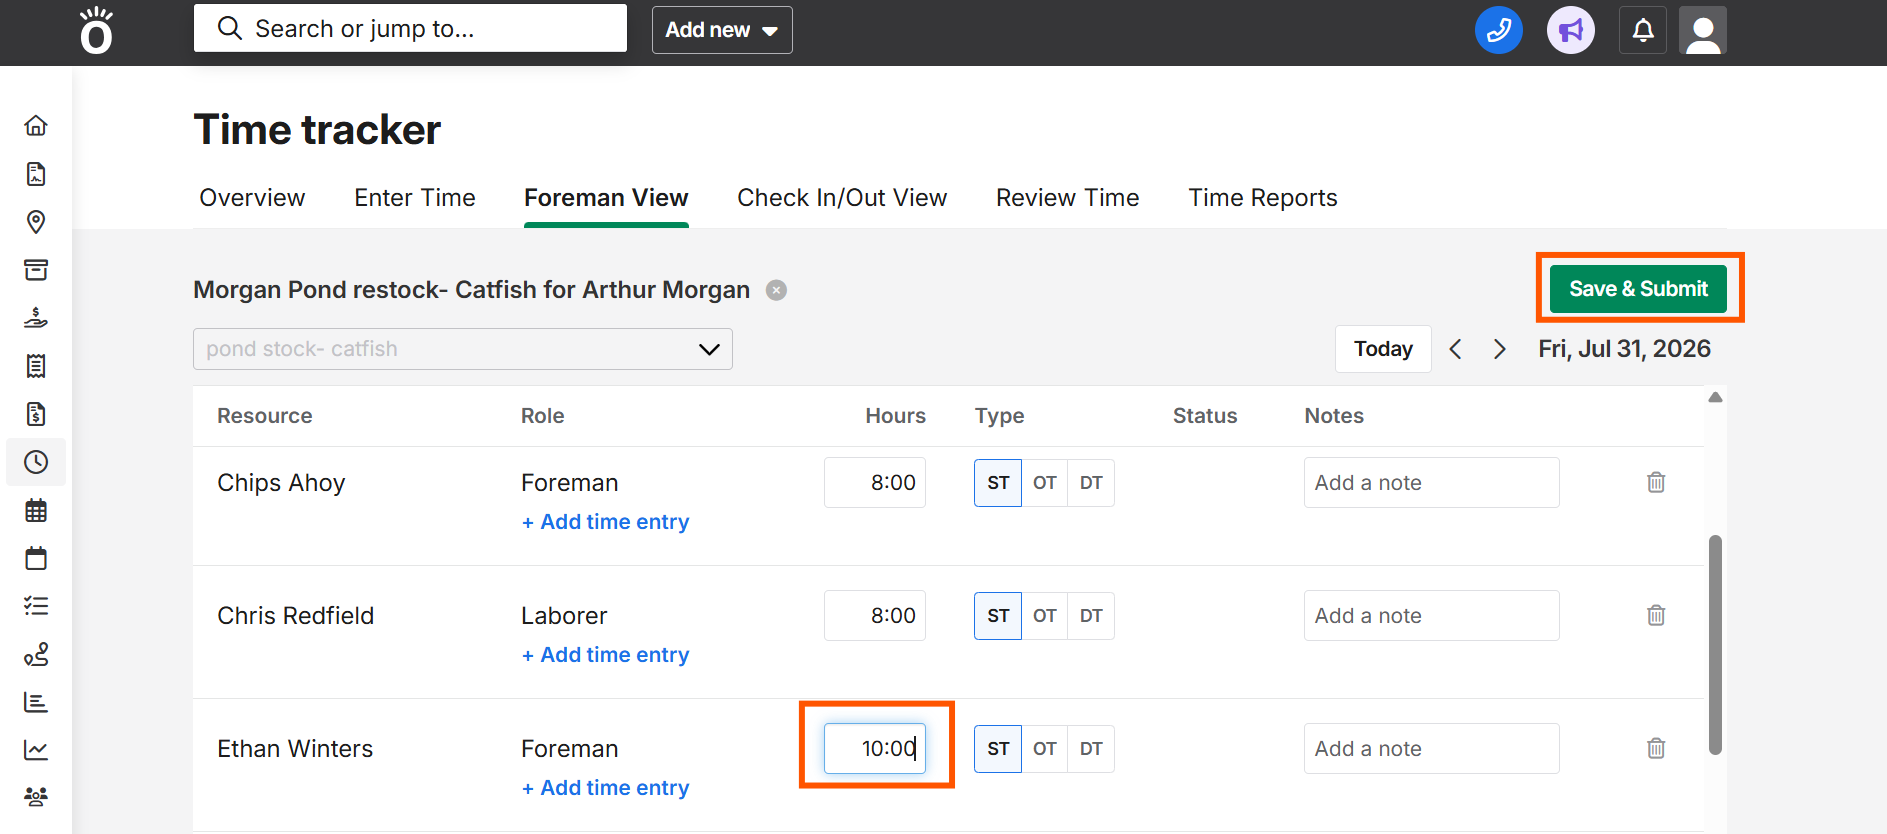Screen dimensions: 1887x834
Task: Clear the selected Morgan Pond job
Action: pyautogui.click(x=776, y=290)
